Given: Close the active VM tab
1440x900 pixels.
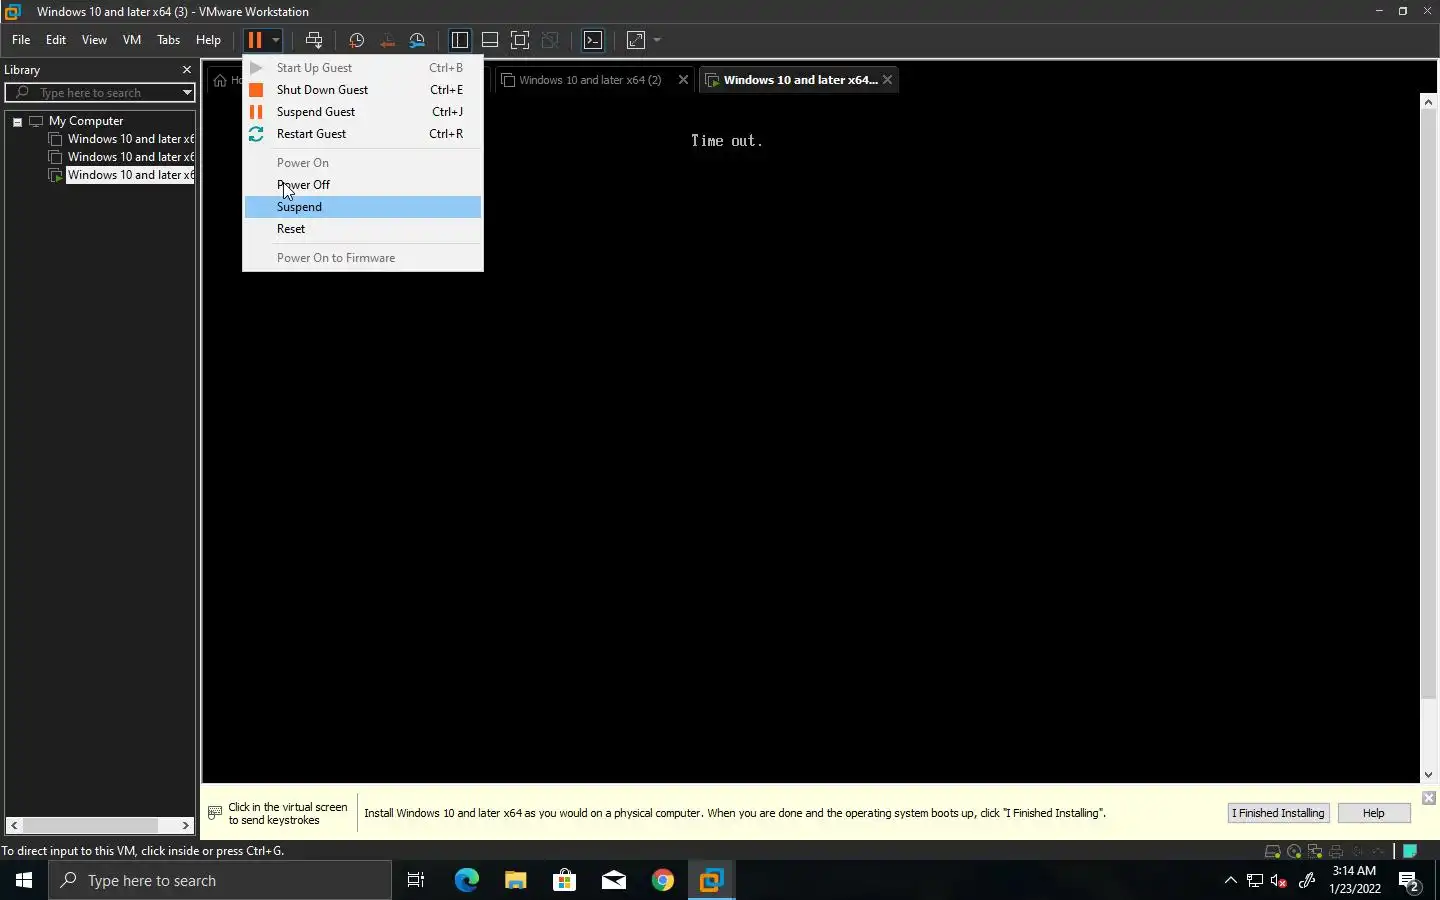Looking at the screenshot, I should pyautogui.click(x=887, y=80).
